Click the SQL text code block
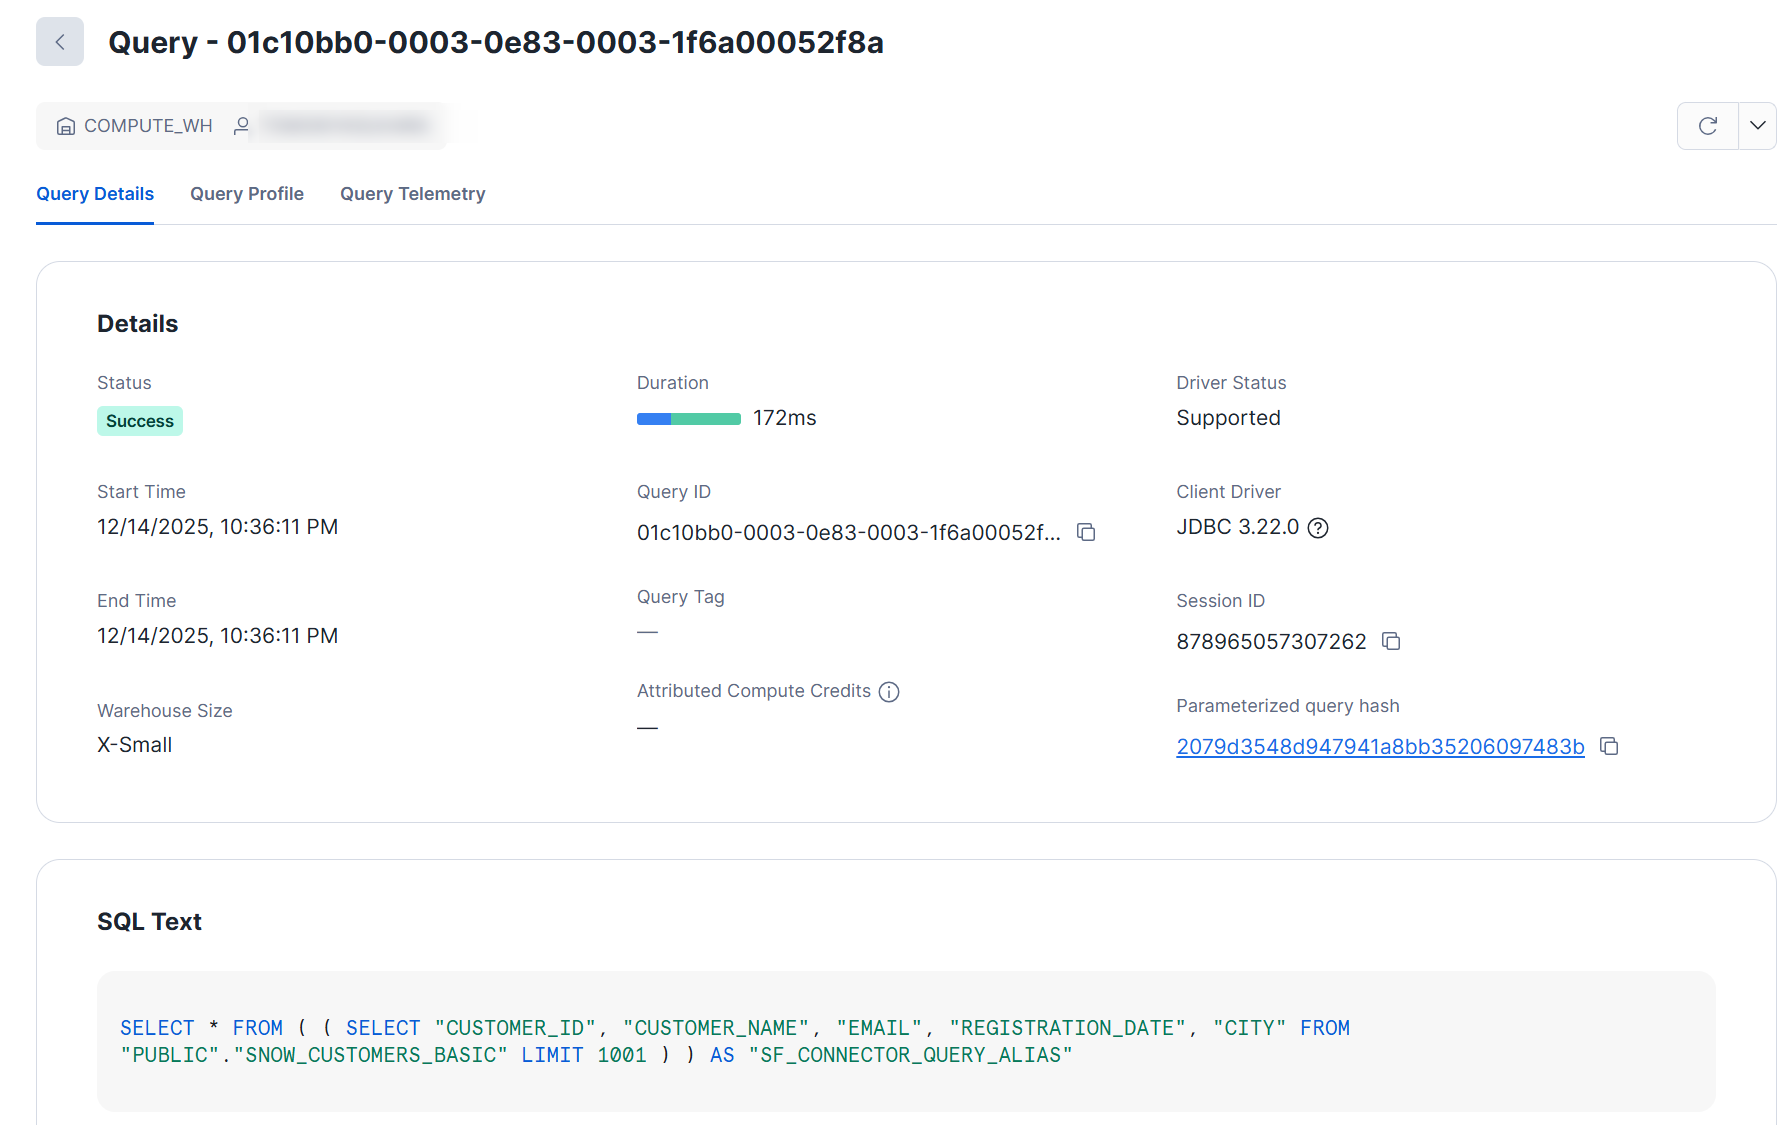The width and height of the screenshot is (1785, 1125). pyautogui.click(x=905, y=1041)
